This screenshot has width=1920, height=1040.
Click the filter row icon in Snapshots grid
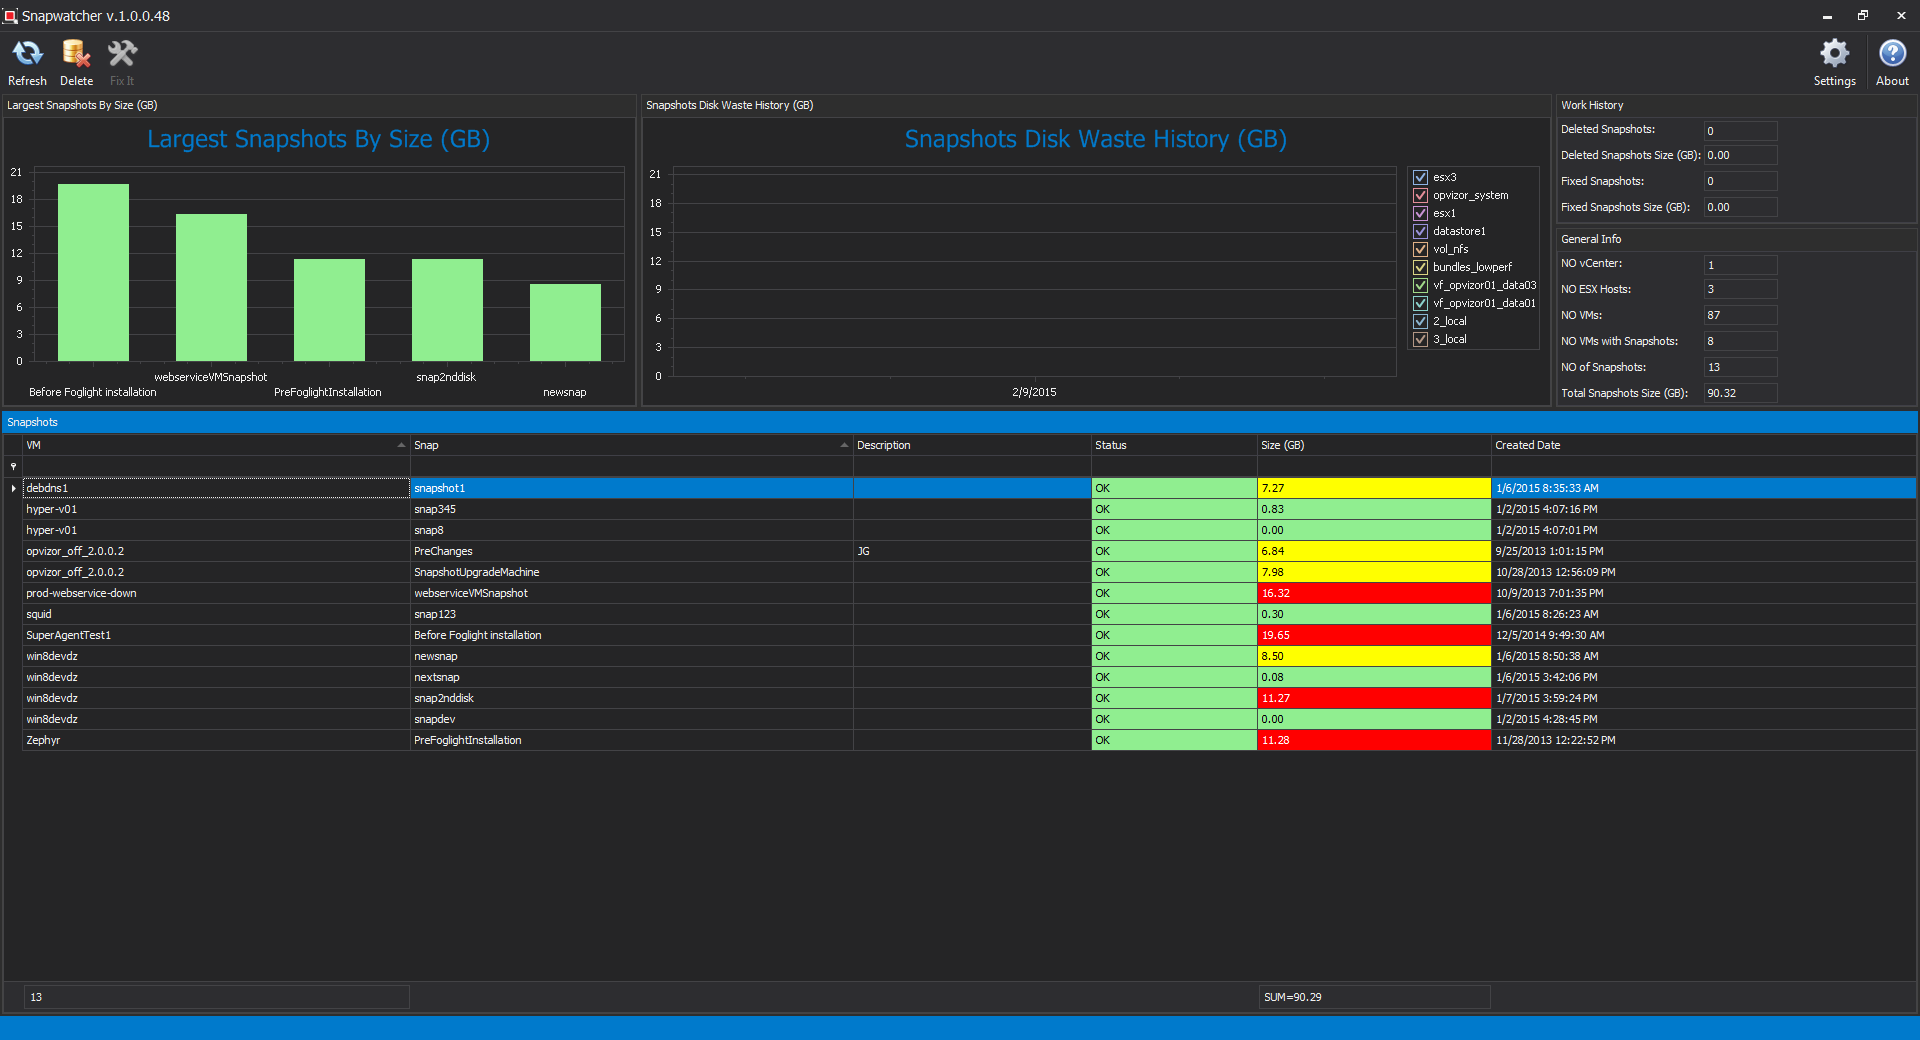pos(13,466)
